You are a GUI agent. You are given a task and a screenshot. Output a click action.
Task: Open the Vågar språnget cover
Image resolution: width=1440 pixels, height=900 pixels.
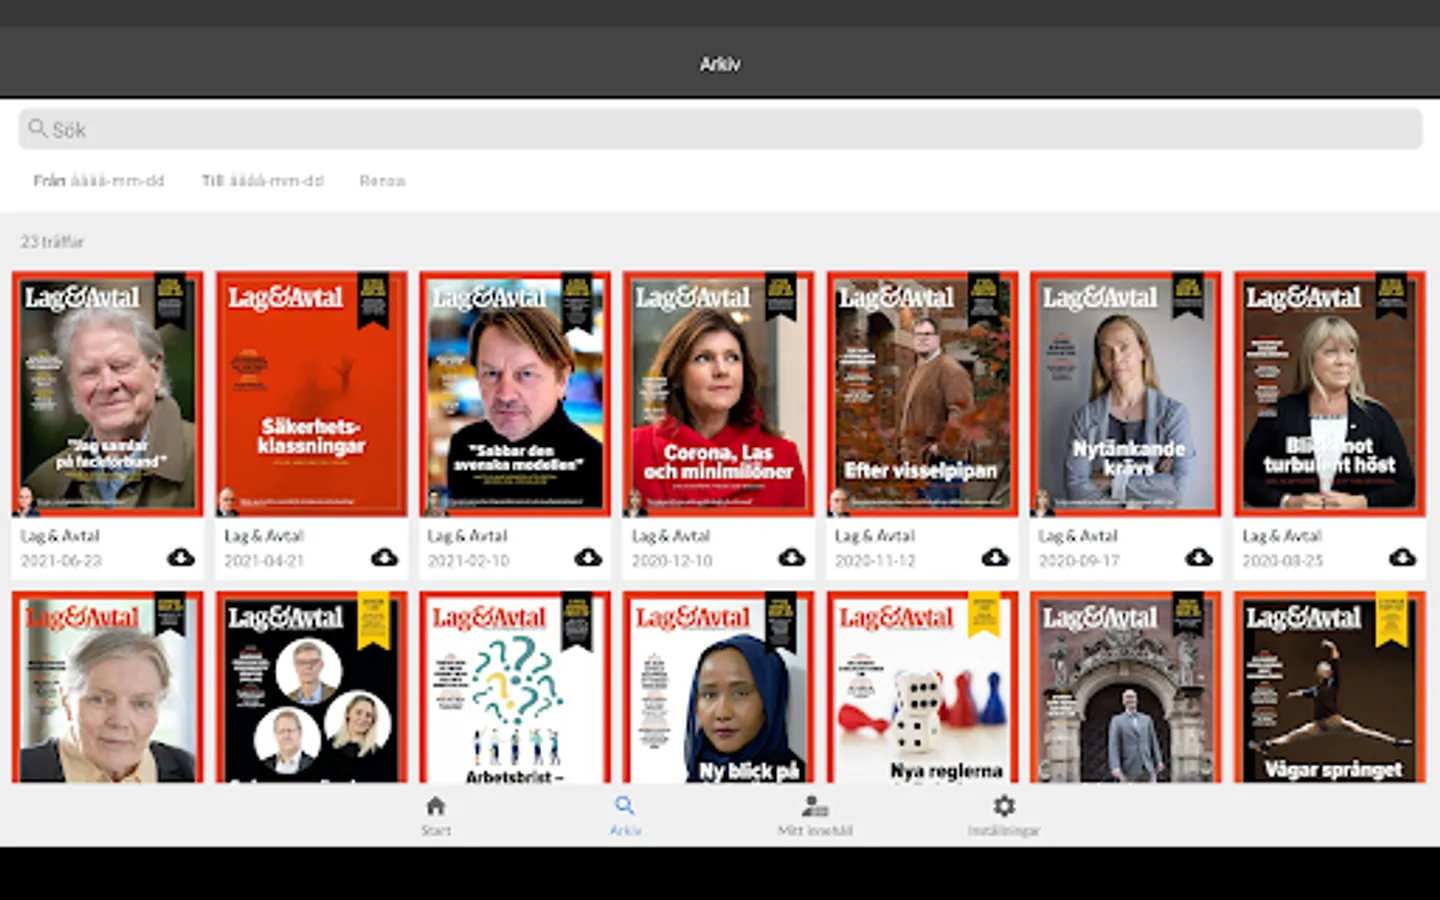[x=1329, y=687]
